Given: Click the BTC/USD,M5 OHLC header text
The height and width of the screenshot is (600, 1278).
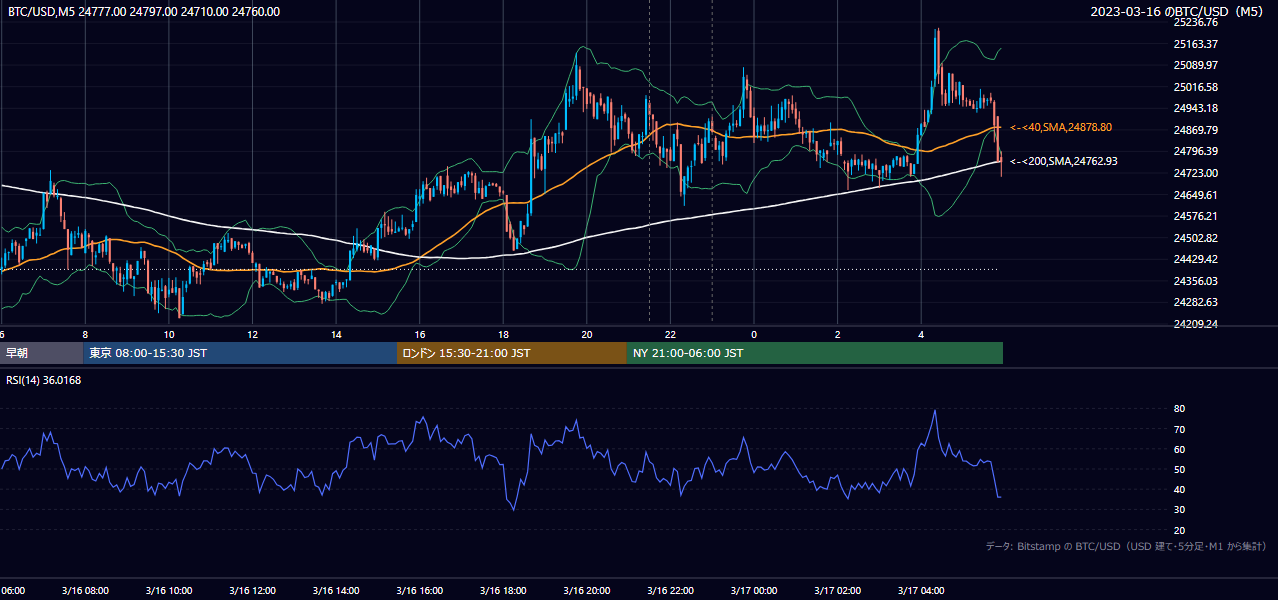Looking at the screenshot, I should (144, 12).
